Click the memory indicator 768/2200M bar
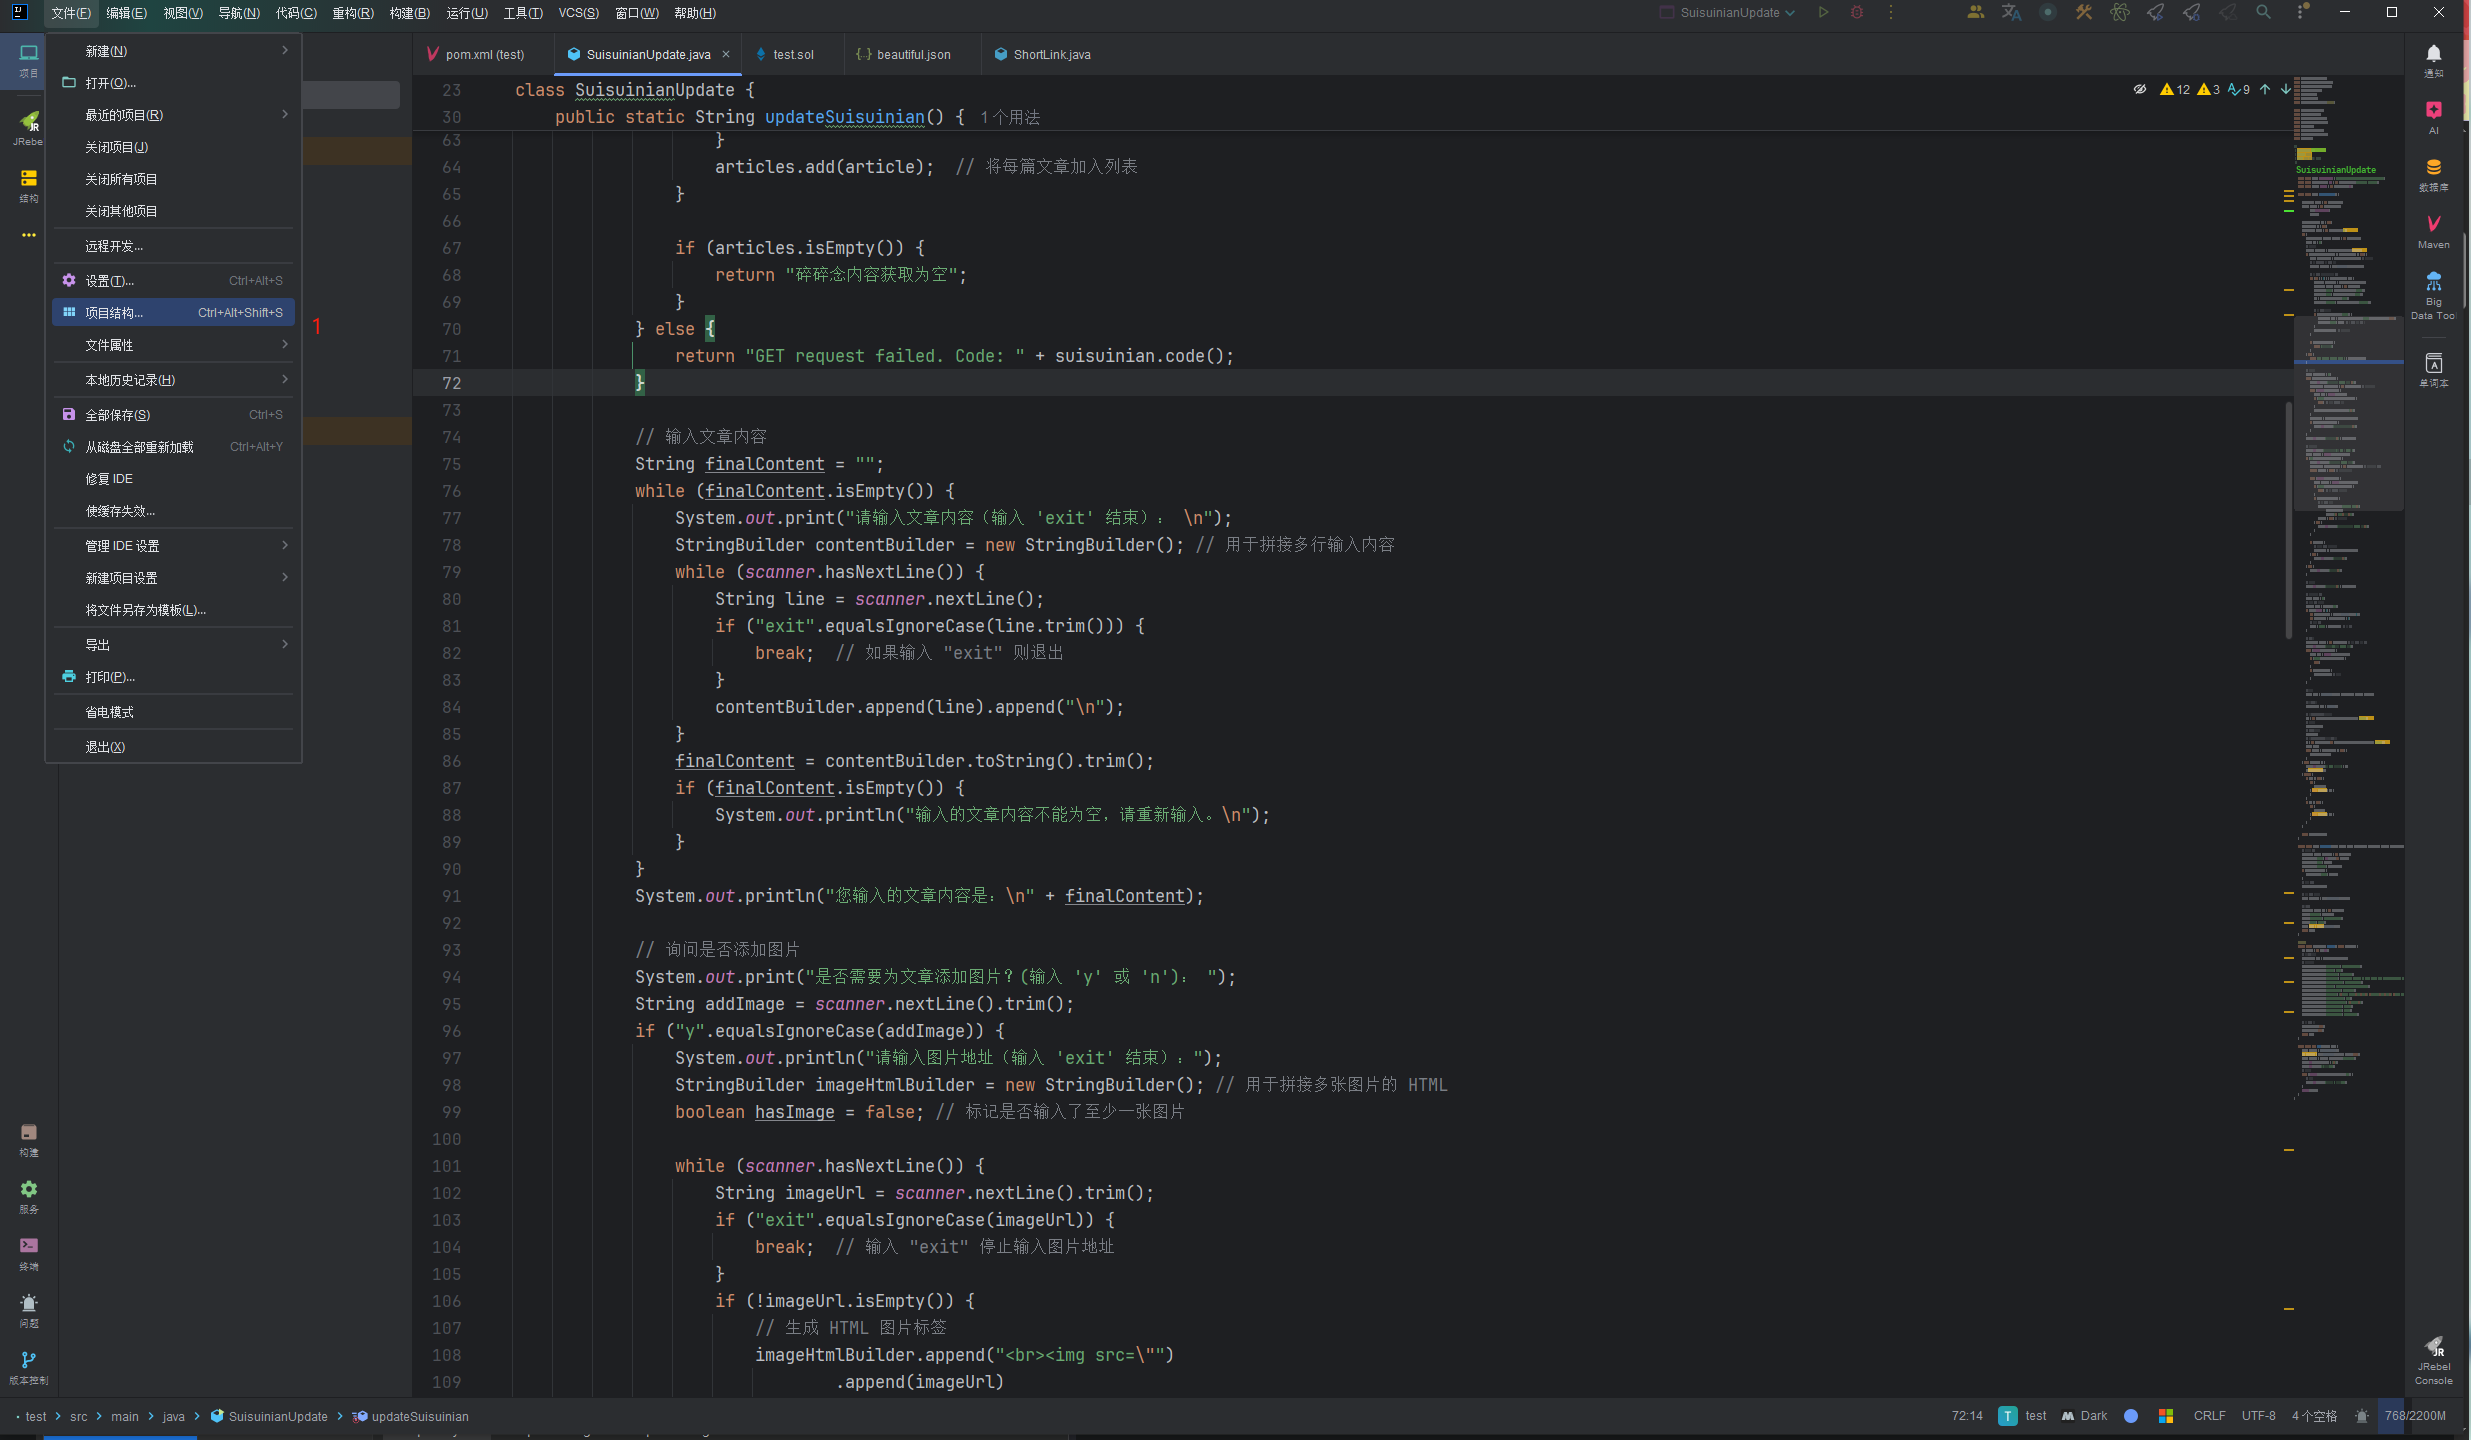Screen dimensions: 2471x1440 (2414, 1416)
